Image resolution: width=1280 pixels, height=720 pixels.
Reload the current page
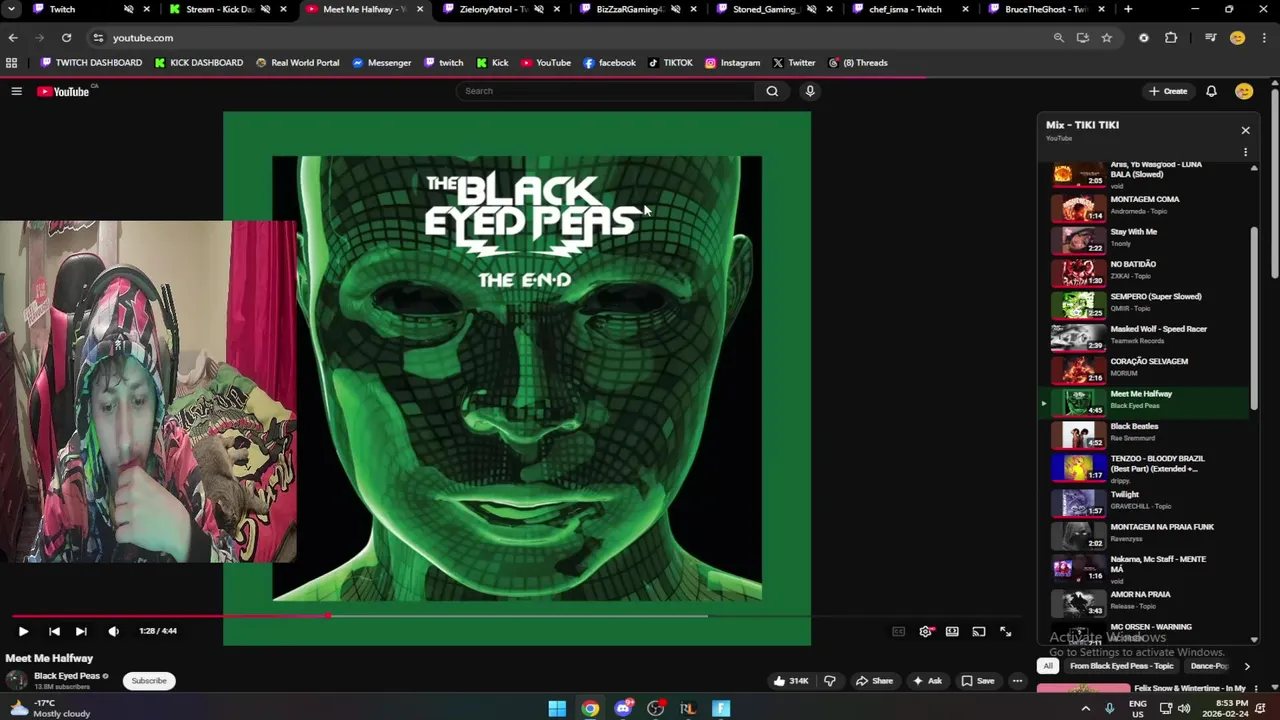click(66, 38)
